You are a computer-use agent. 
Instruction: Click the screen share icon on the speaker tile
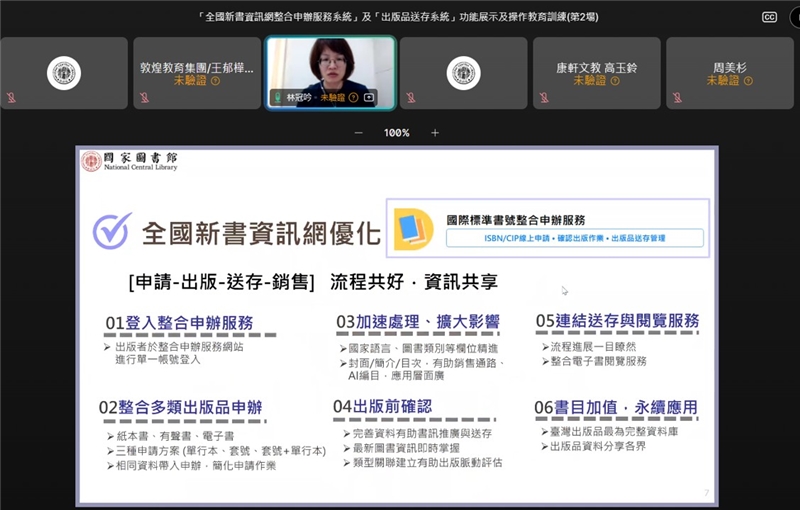point(369,98)
